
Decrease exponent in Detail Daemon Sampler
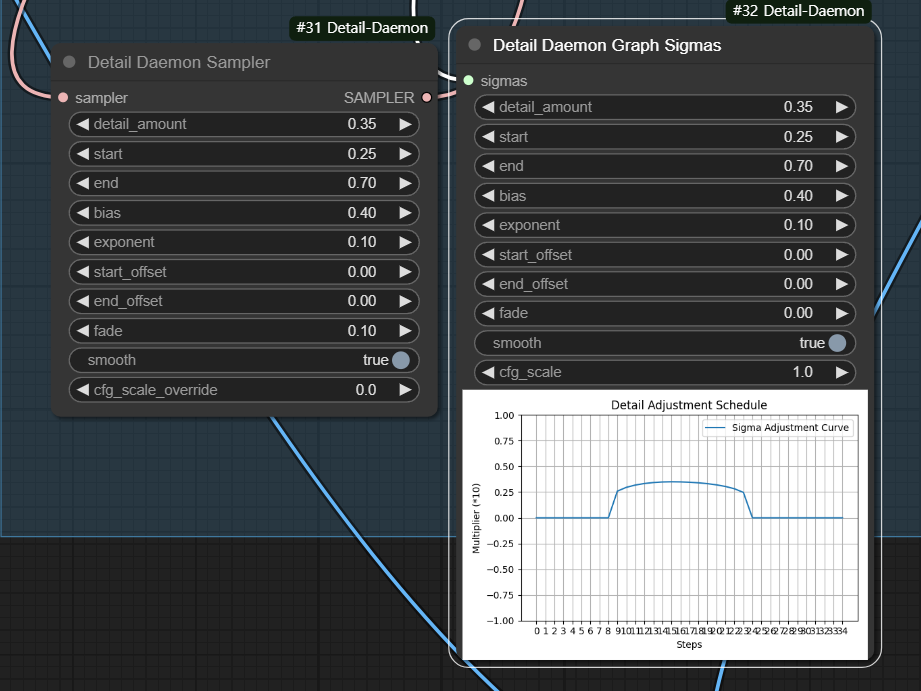point(83,242)
